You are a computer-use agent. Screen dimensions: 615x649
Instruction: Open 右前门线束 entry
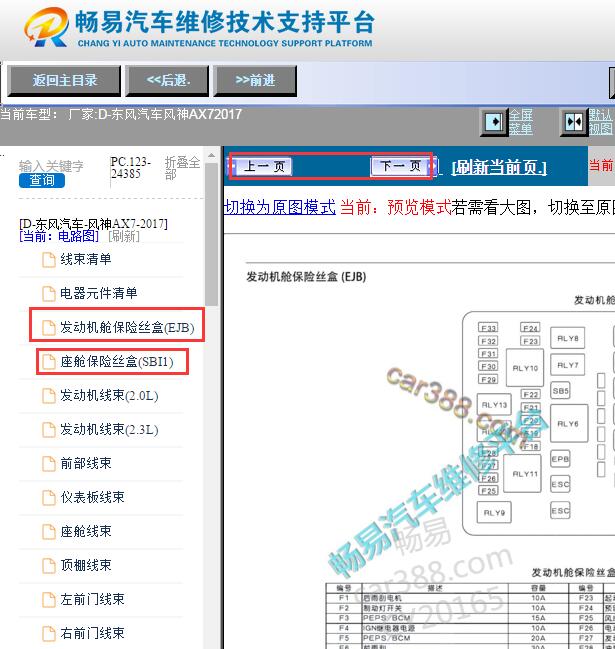click(92, 633)
